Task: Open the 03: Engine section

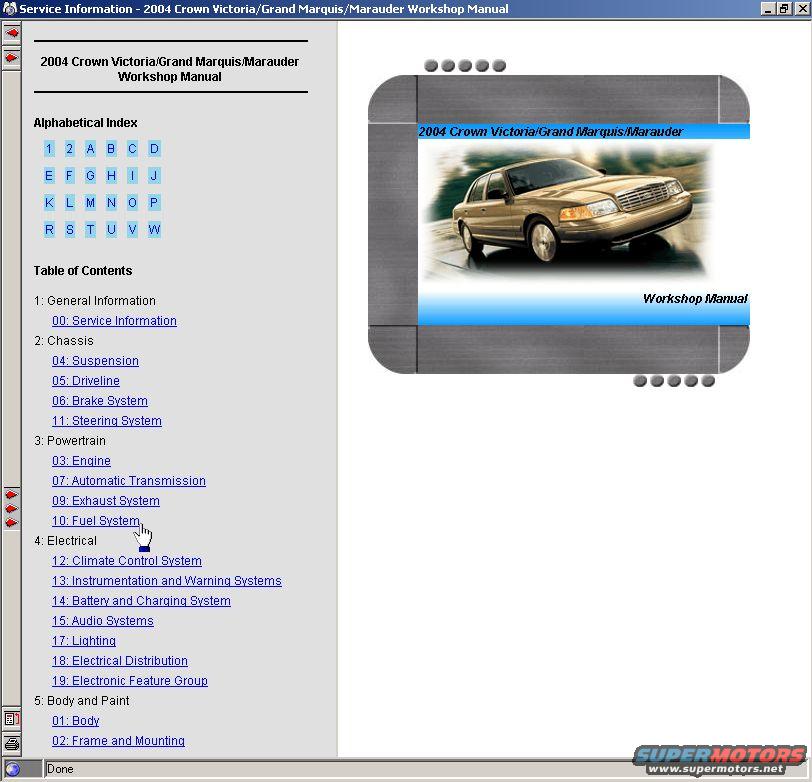Action: point(81,461)
